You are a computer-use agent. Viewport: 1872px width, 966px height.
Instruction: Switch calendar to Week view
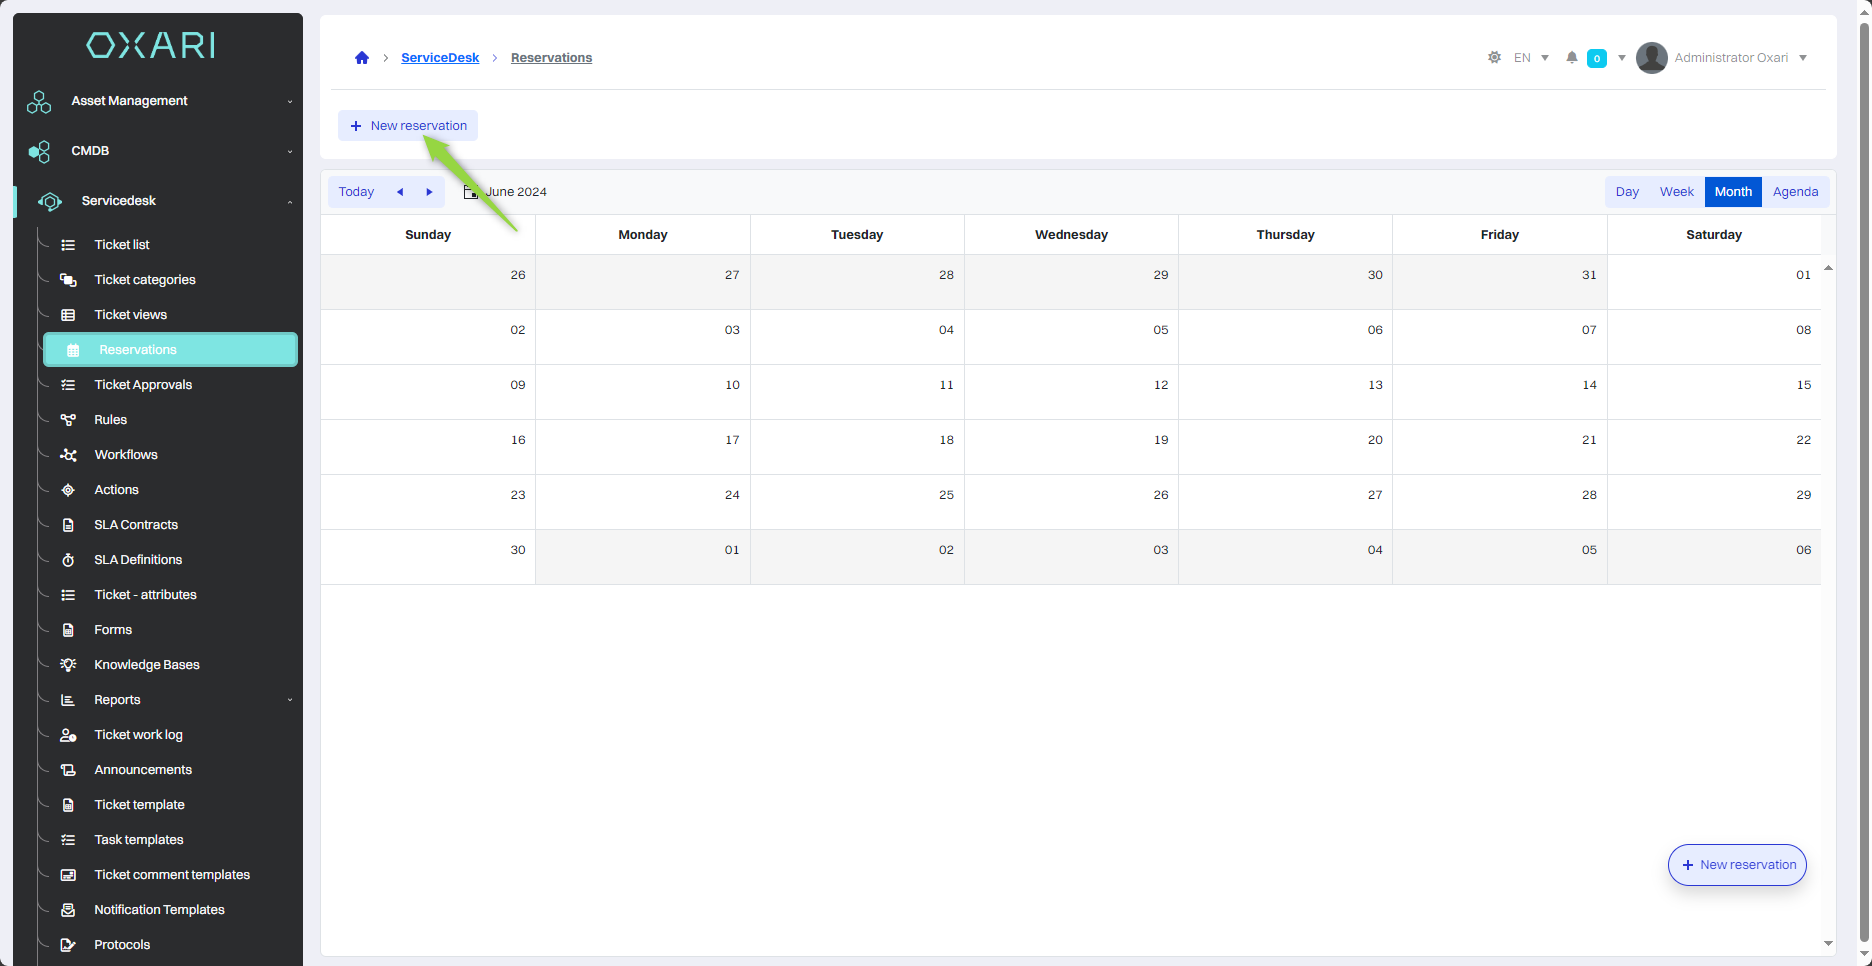(1676, 192)
